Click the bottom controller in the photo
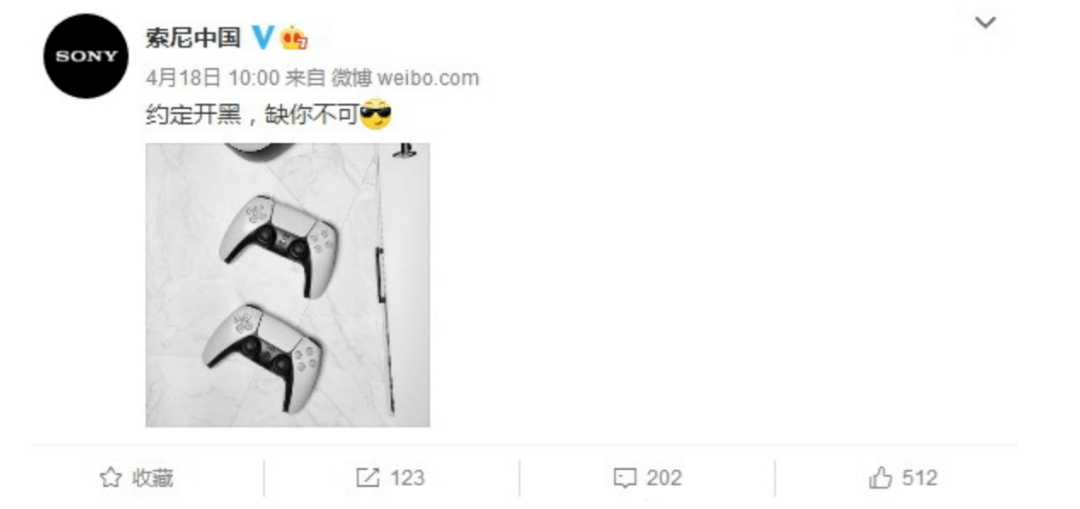 (262, 357)
